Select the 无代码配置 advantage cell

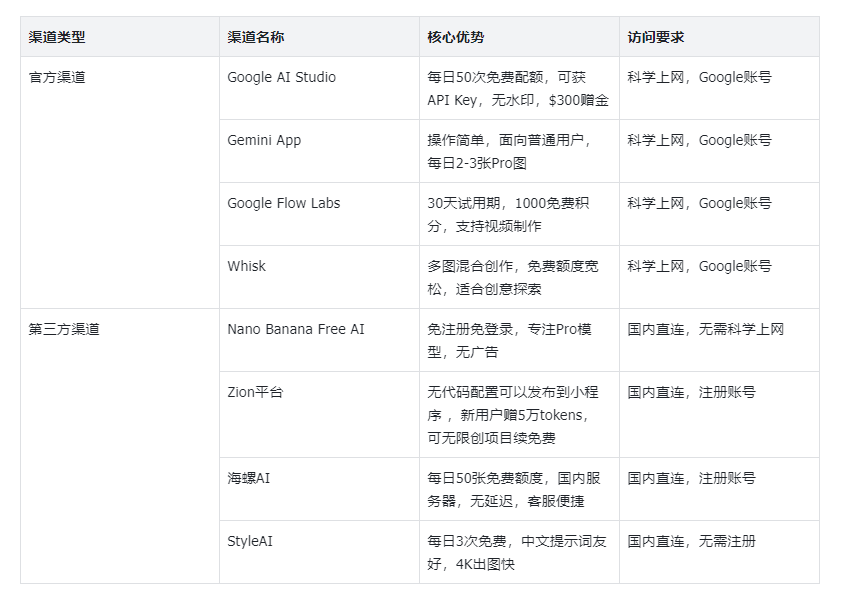tap(520, 415)
